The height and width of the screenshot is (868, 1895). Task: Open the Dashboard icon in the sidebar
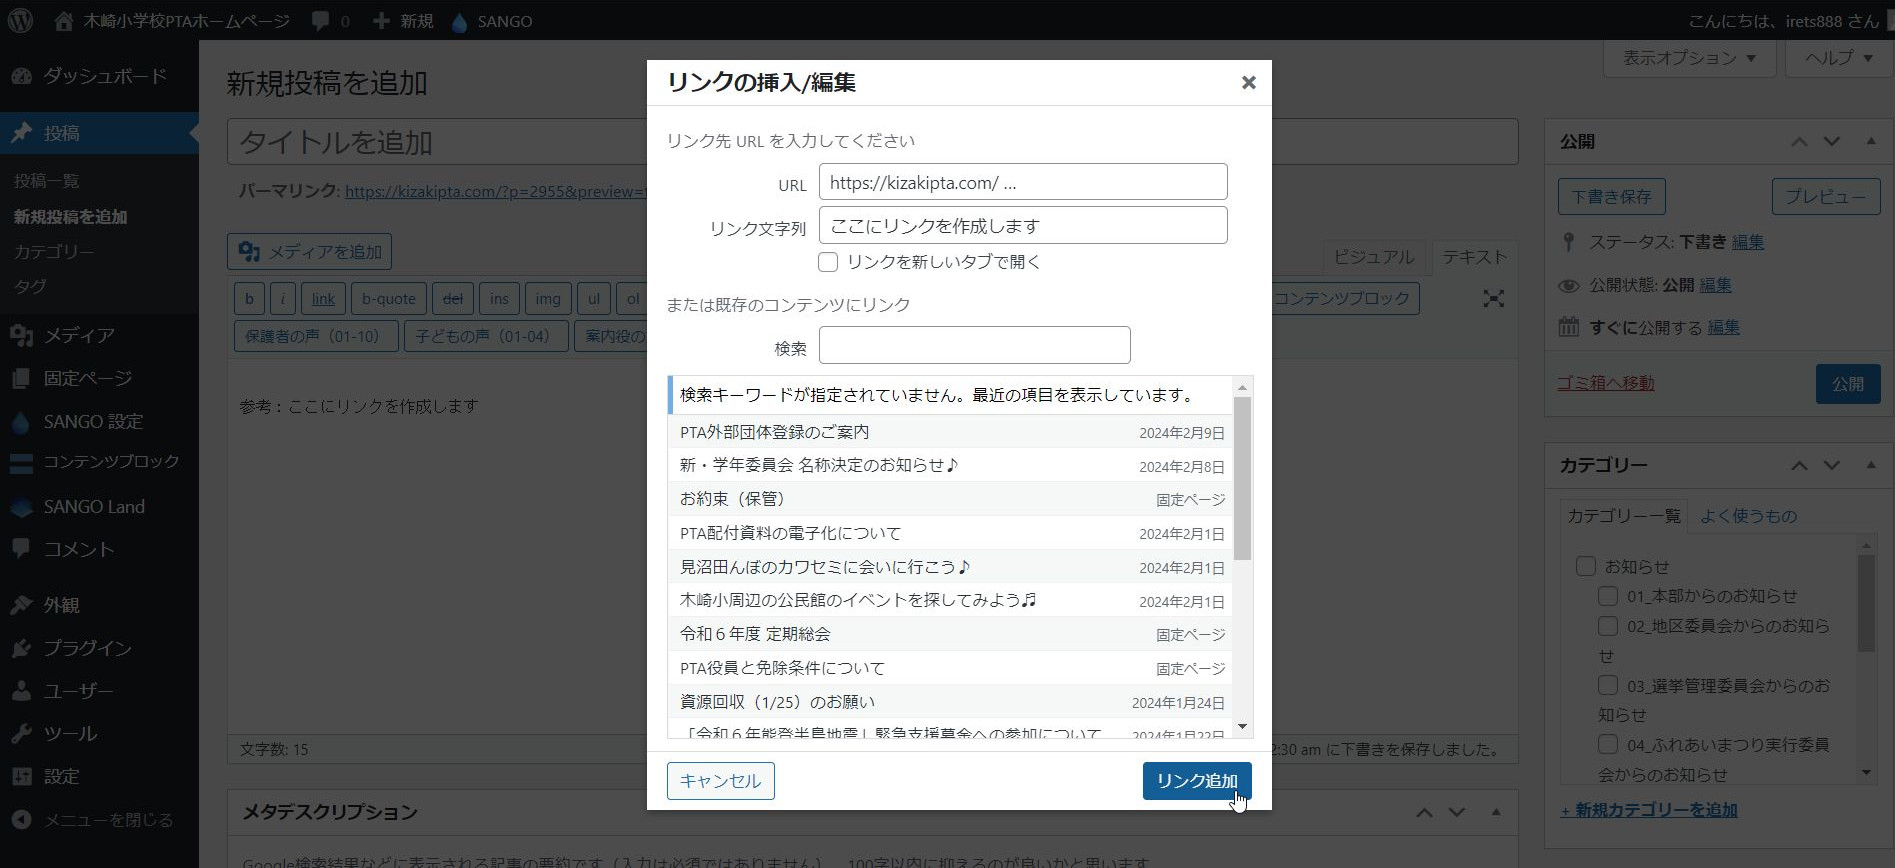tap(22, 76)
